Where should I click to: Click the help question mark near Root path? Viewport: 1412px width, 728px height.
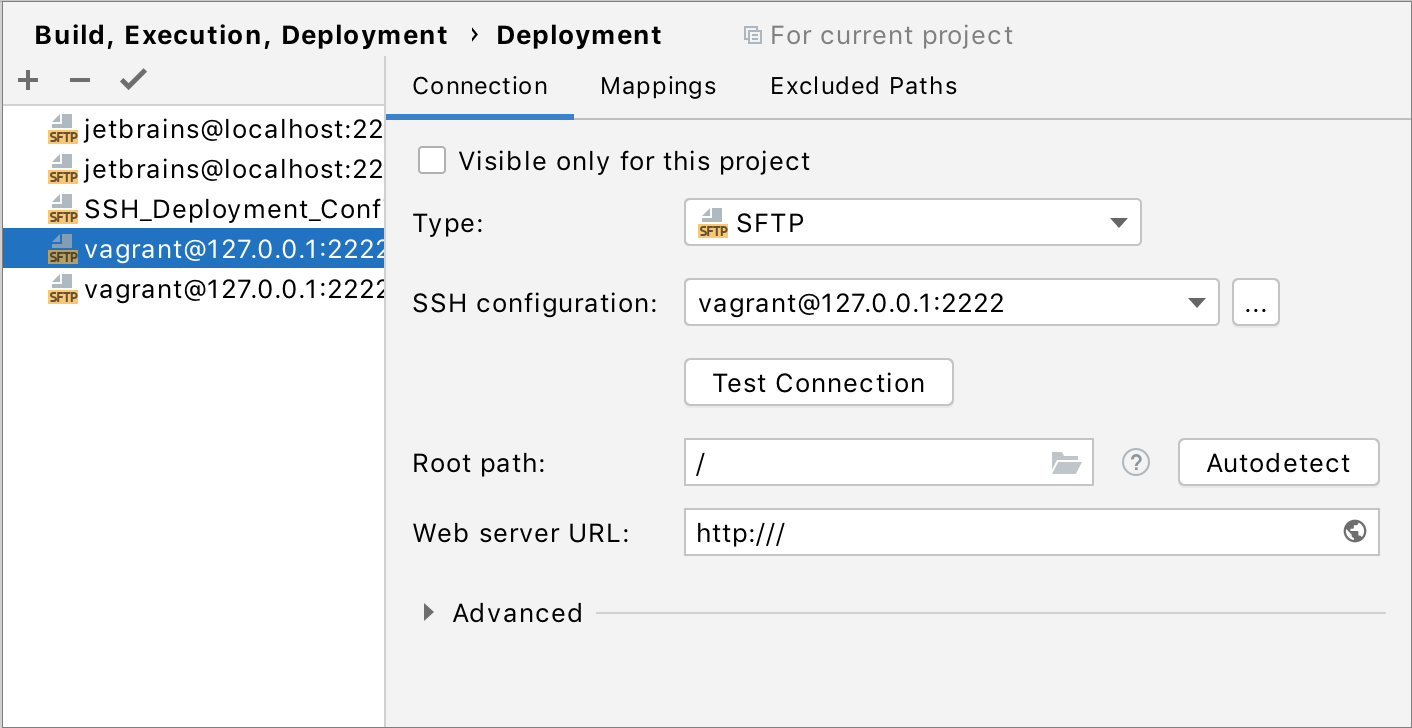click(1135, 462)
